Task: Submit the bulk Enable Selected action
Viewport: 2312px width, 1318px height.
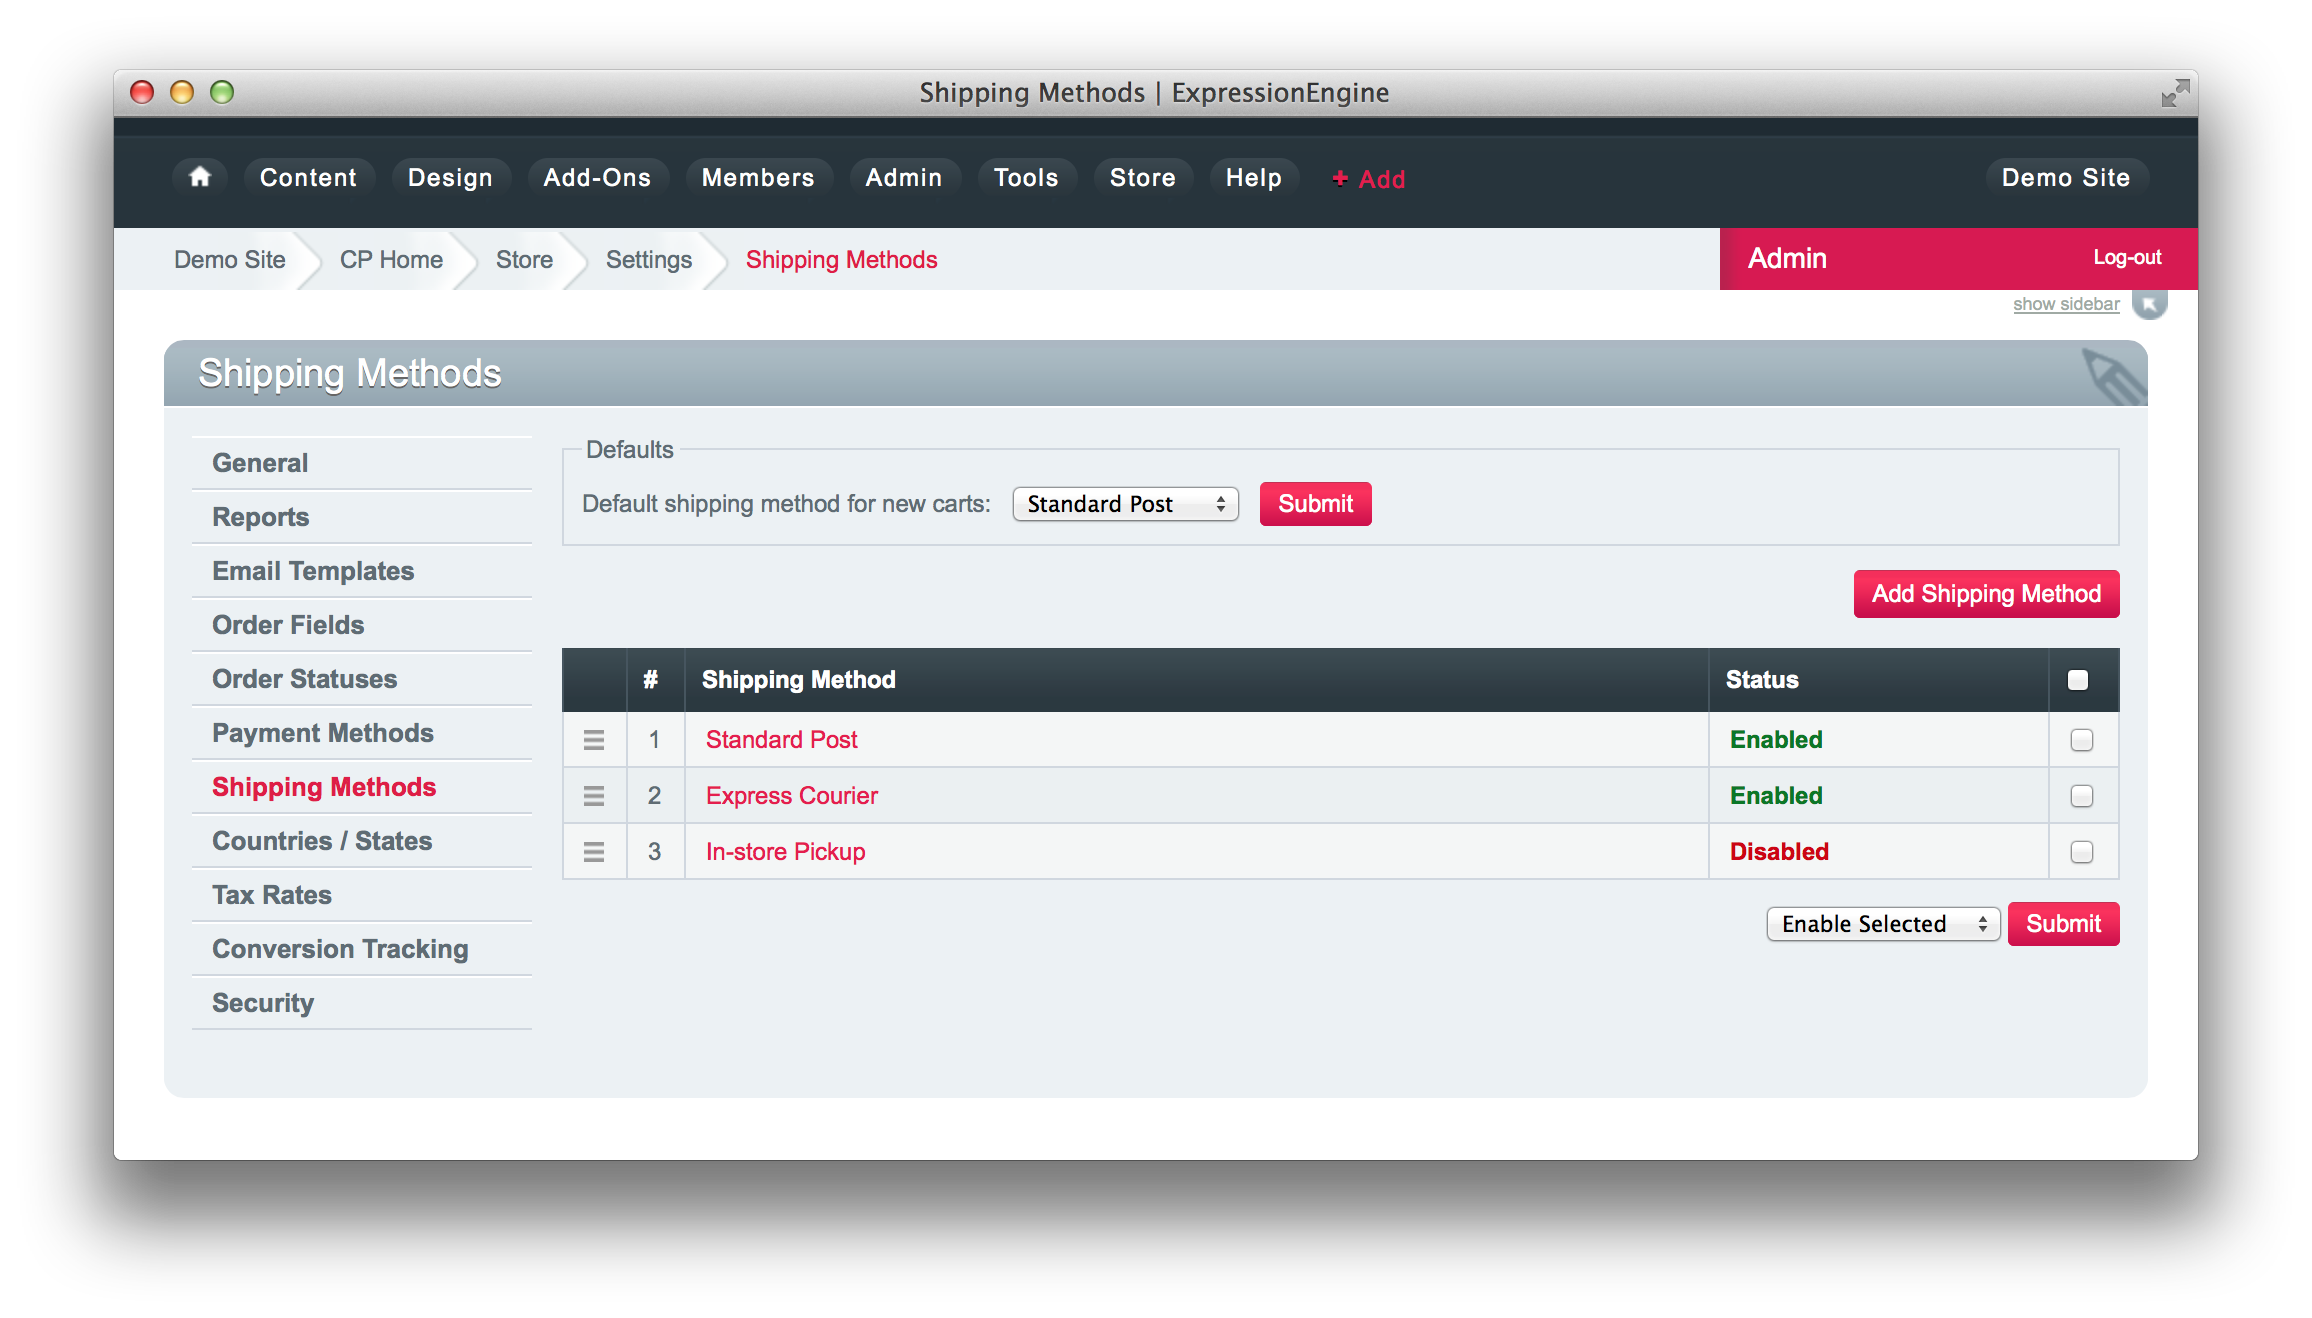Action: coord(2063,924)
